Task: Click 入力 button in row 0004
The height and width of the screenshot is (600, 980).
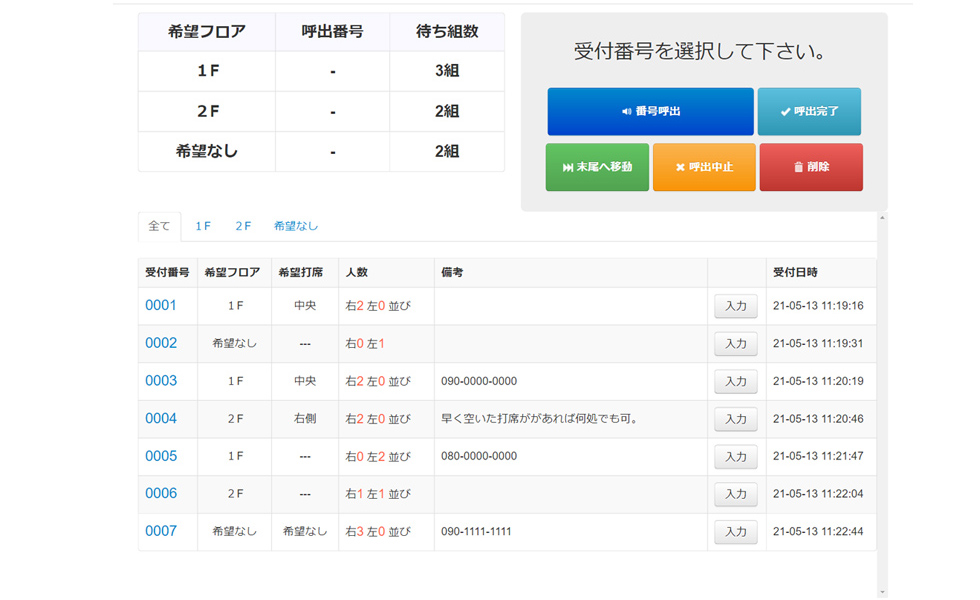Action: pyautogui.click(x=736, y=419)
